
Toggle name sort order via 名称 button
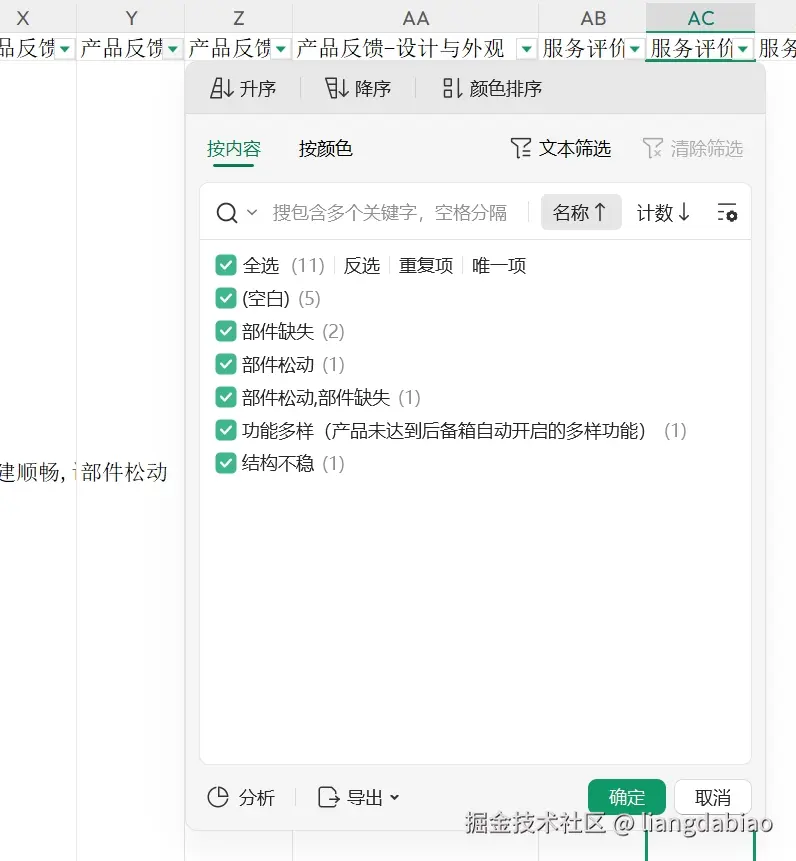point(581,212)
